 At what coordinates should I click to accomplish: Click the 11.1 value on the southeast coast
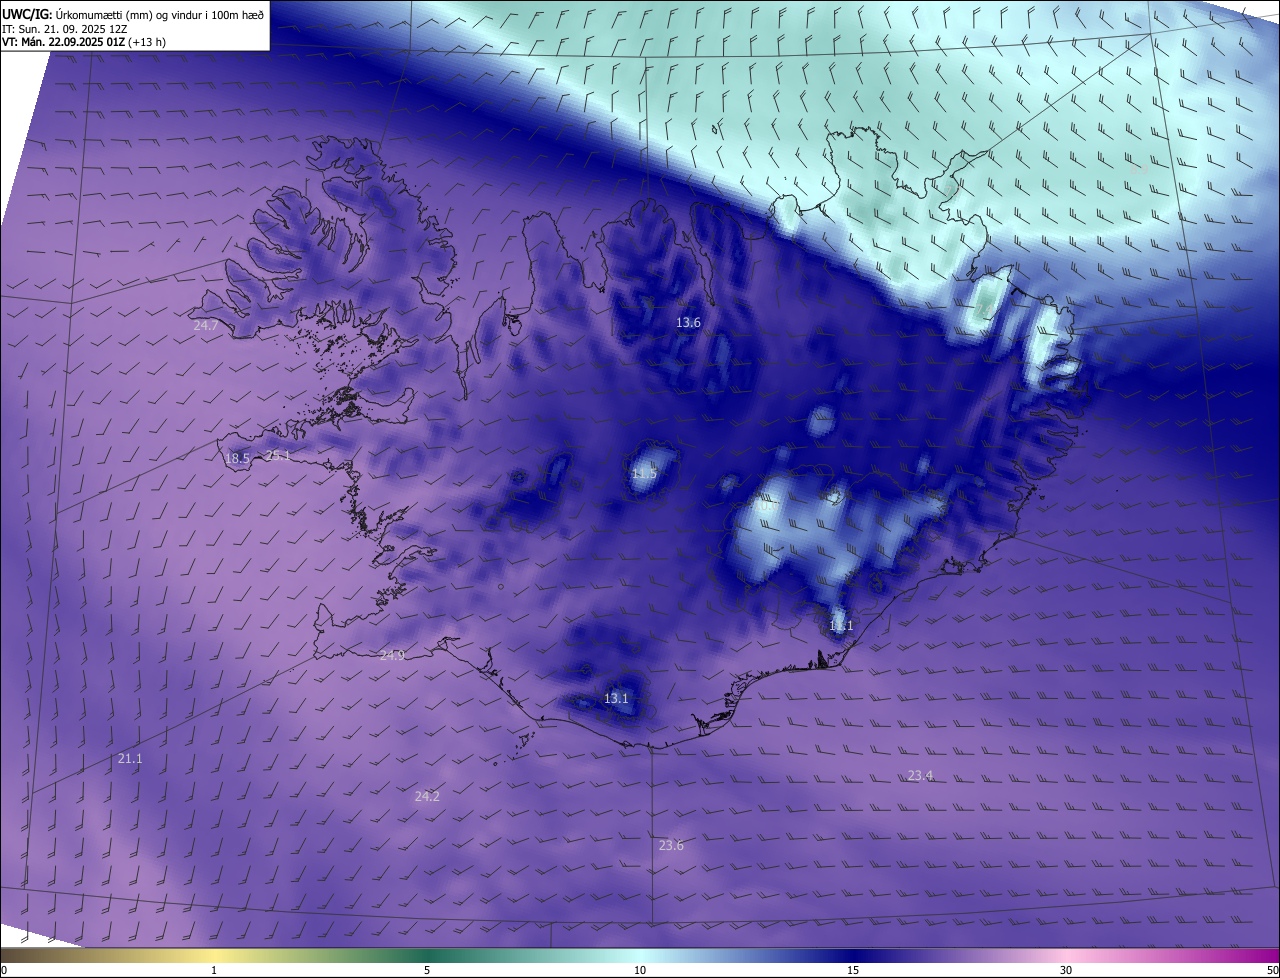(841, 626)
